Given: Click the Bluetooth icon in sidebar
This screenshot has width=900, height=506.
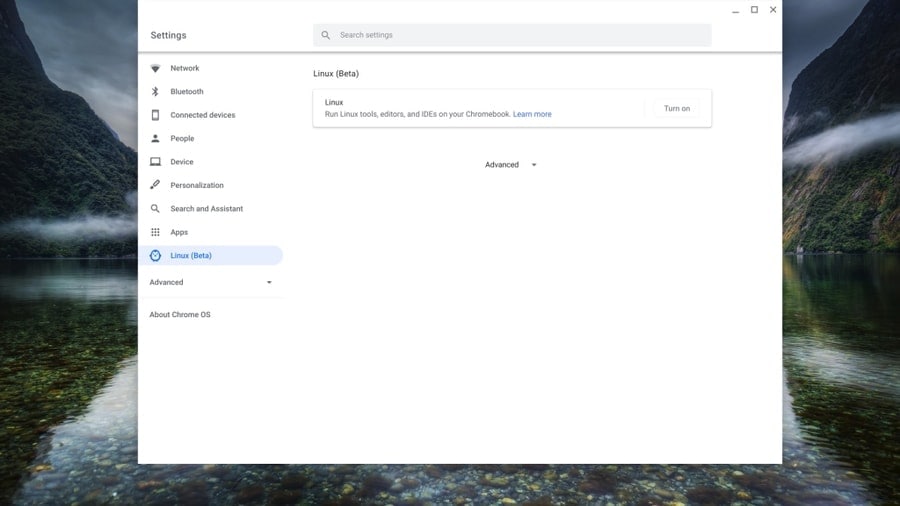Looking at the screenshot, I should pos(155,92).
